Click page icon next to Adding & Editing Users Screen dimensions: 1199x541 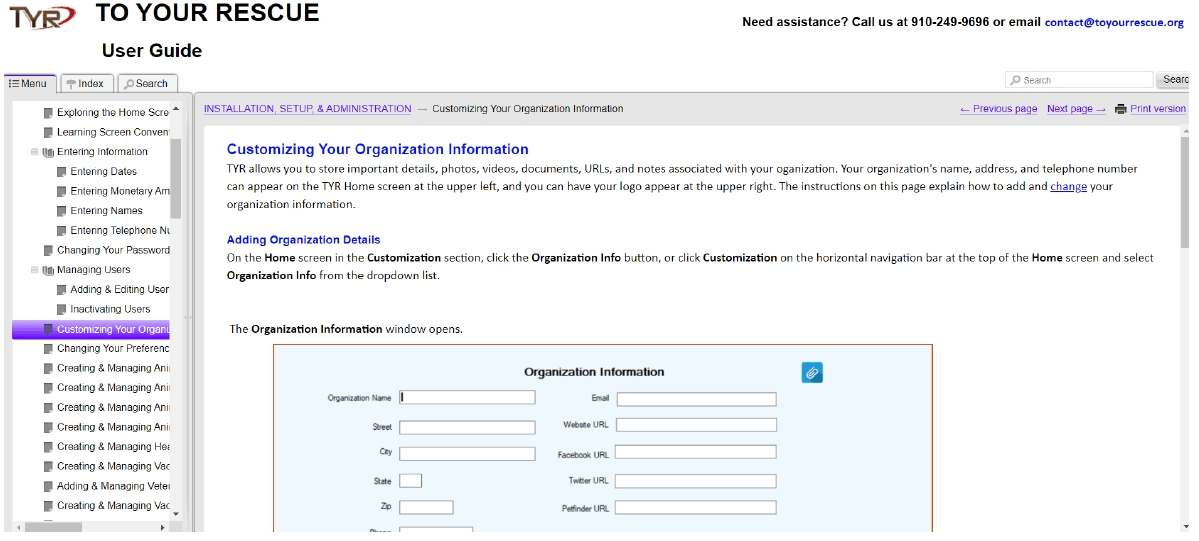62,289
